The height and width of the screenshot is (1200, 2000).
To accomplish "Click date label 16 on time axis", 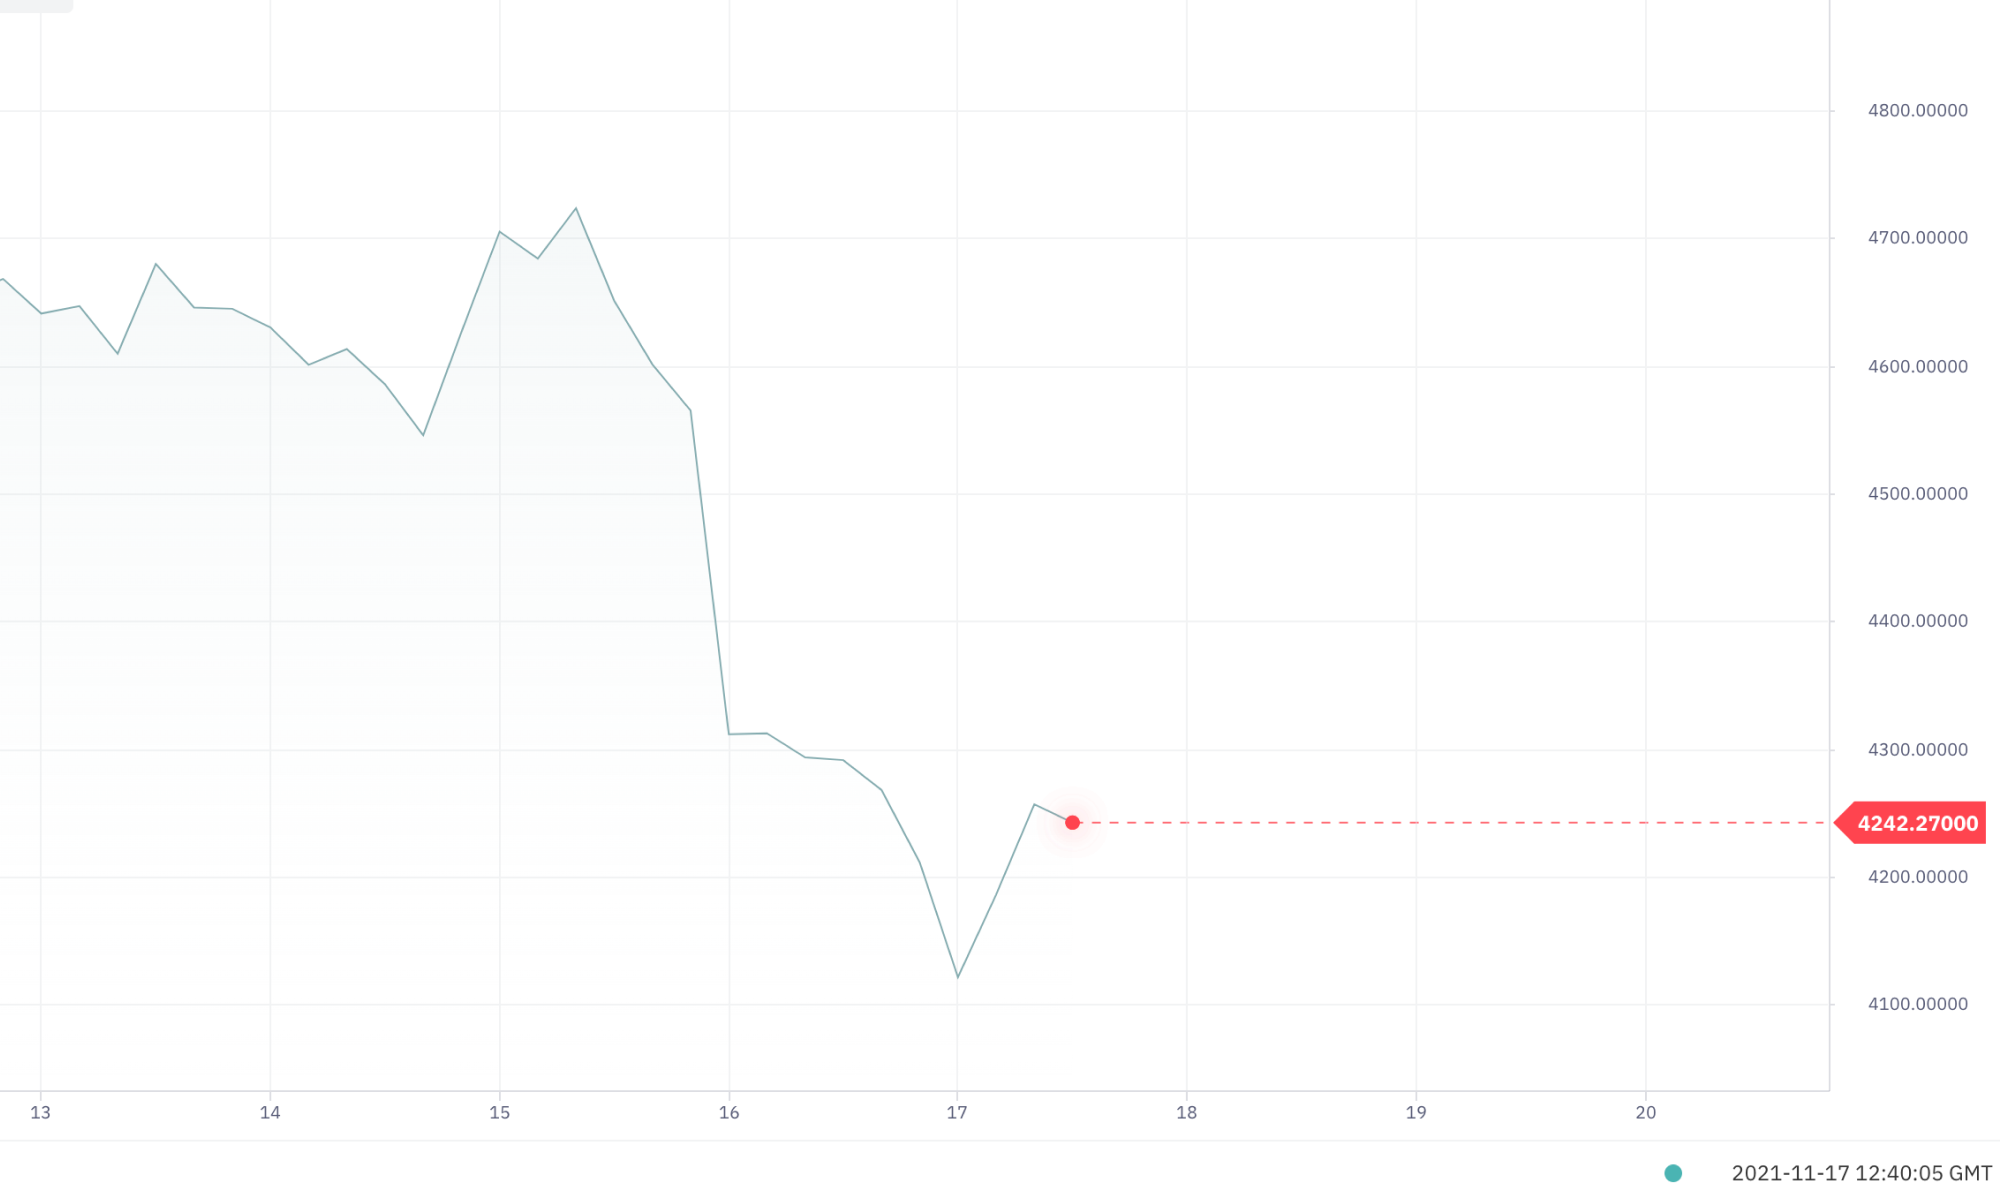I will click(x=729, y=1113).
